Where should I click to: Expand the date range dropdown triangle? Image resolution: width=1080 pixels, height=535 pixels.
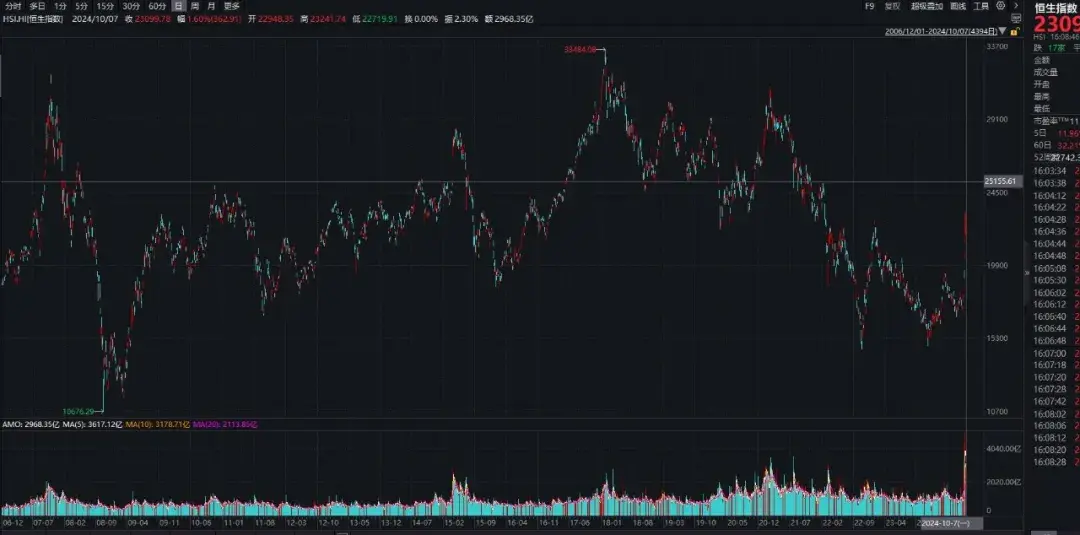(x=1003, y=31)
